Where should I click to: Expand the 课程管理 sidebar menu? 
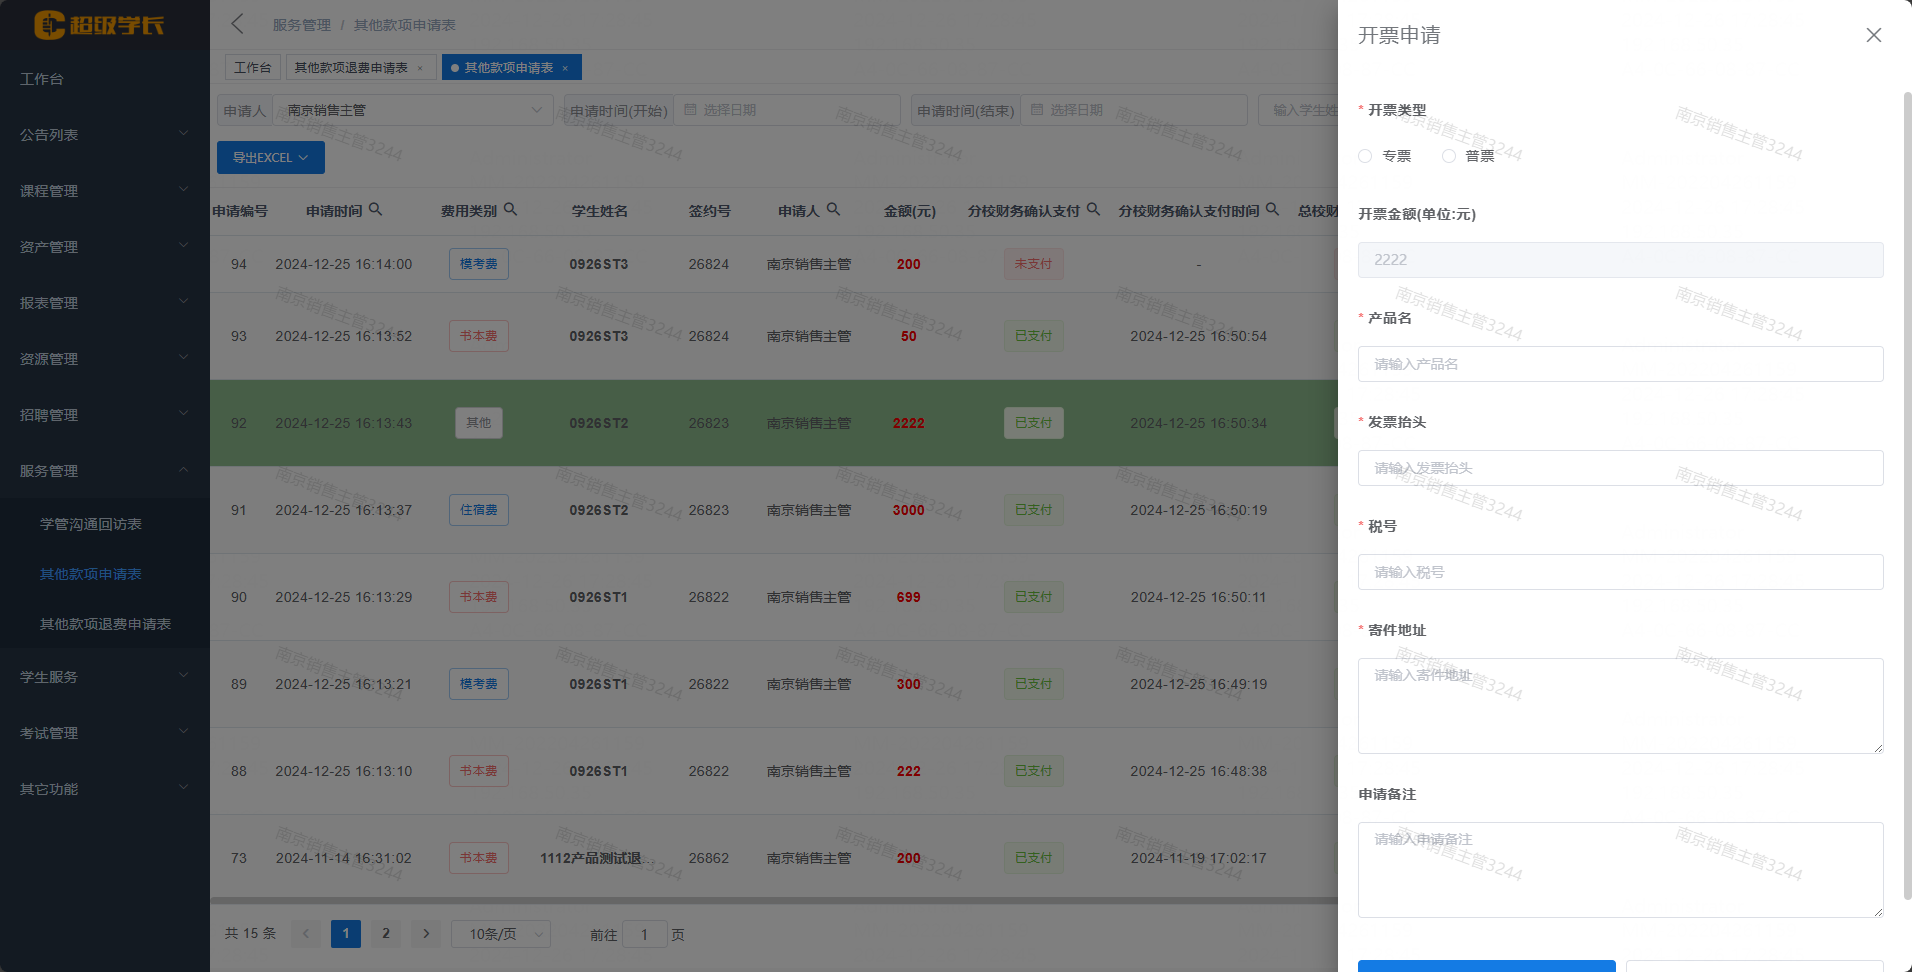pos(104,191)
